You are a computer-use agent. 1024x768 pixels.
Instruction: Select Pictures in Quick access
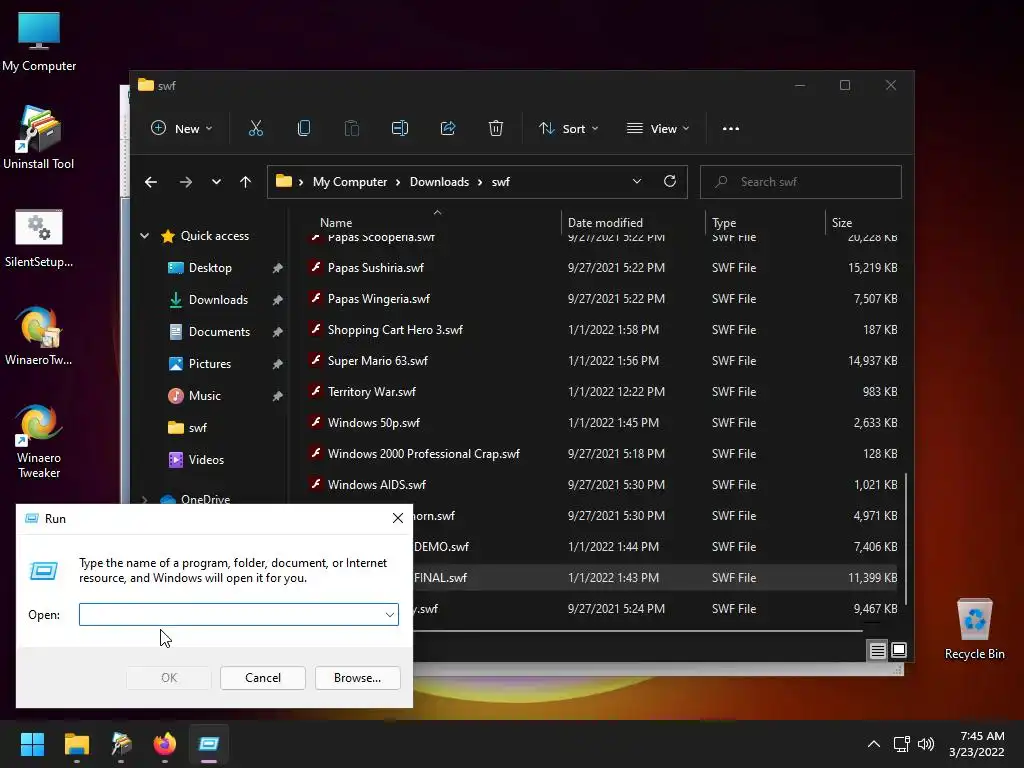(210, 364)
